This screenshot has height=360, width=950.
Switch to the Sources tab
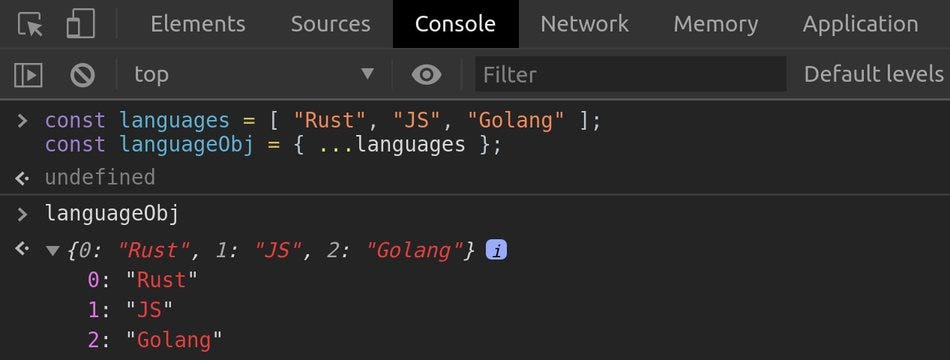click(x=330, y=24)
